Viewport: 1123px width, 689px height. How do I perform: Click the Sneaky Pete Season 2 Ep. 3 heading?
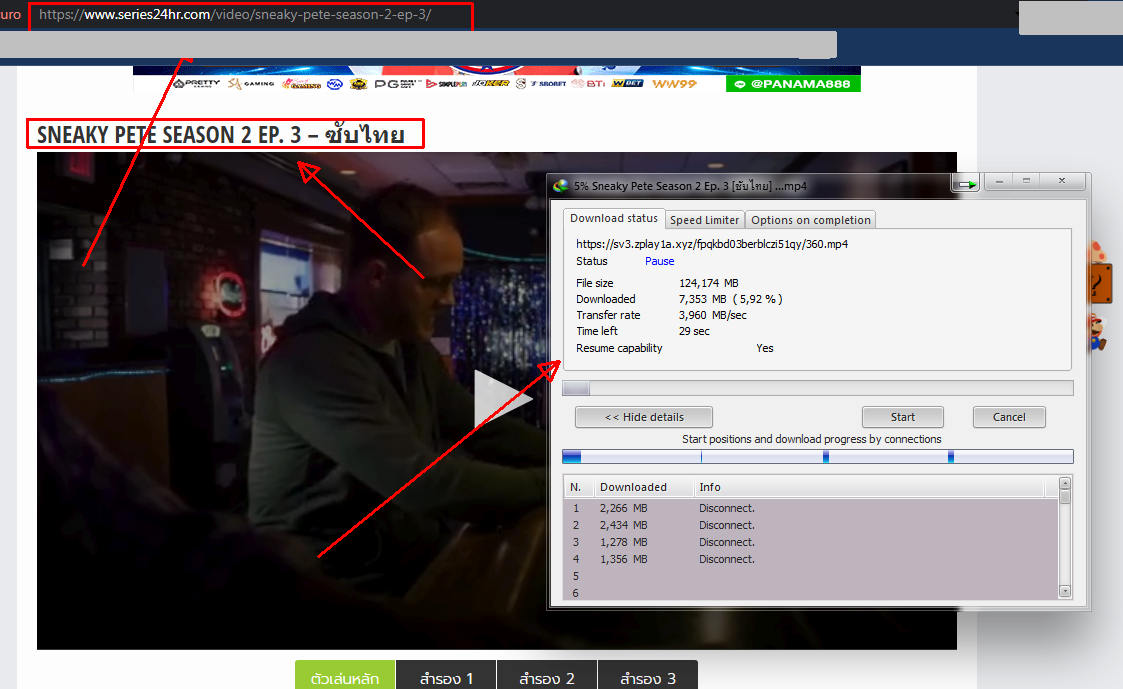click(x=221, y=135)
